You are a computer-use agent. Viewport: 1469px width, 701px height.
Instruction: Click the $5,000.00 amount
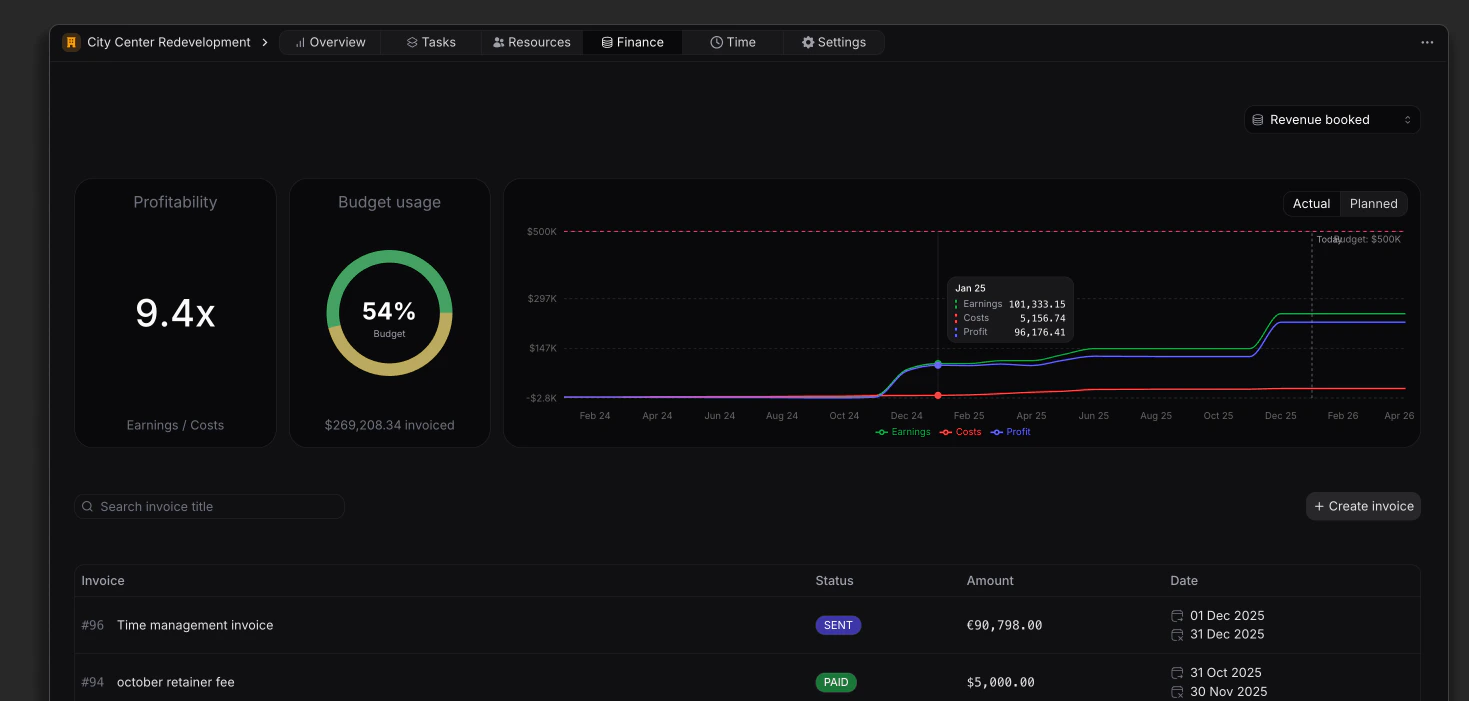click(1000, 682)
